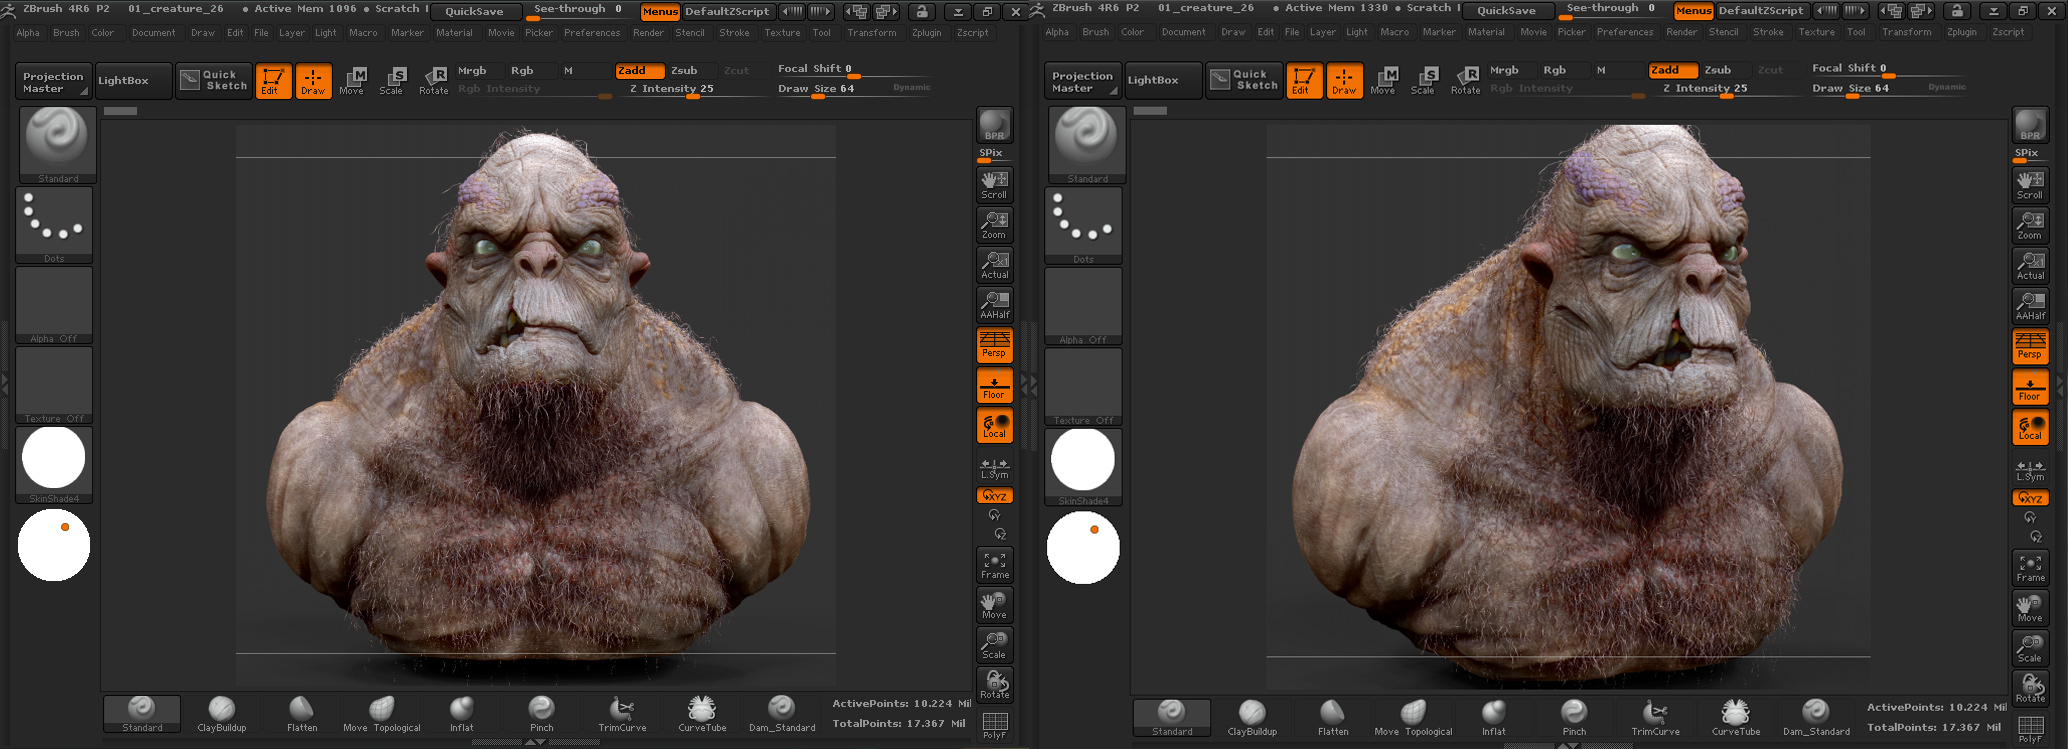Select Flatten brush in left ZBrush window
This screenshot has width=2068, height=749.
pyautogui.click(x=302, y=714)
